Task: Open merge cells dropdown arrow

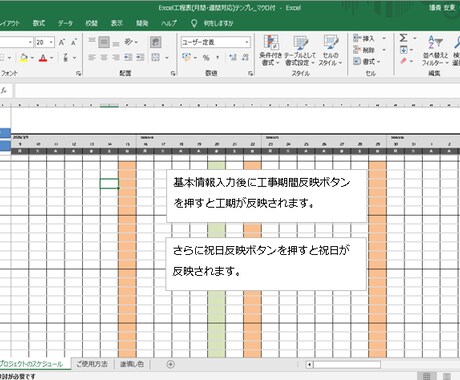Action: [x=167, y=58]
